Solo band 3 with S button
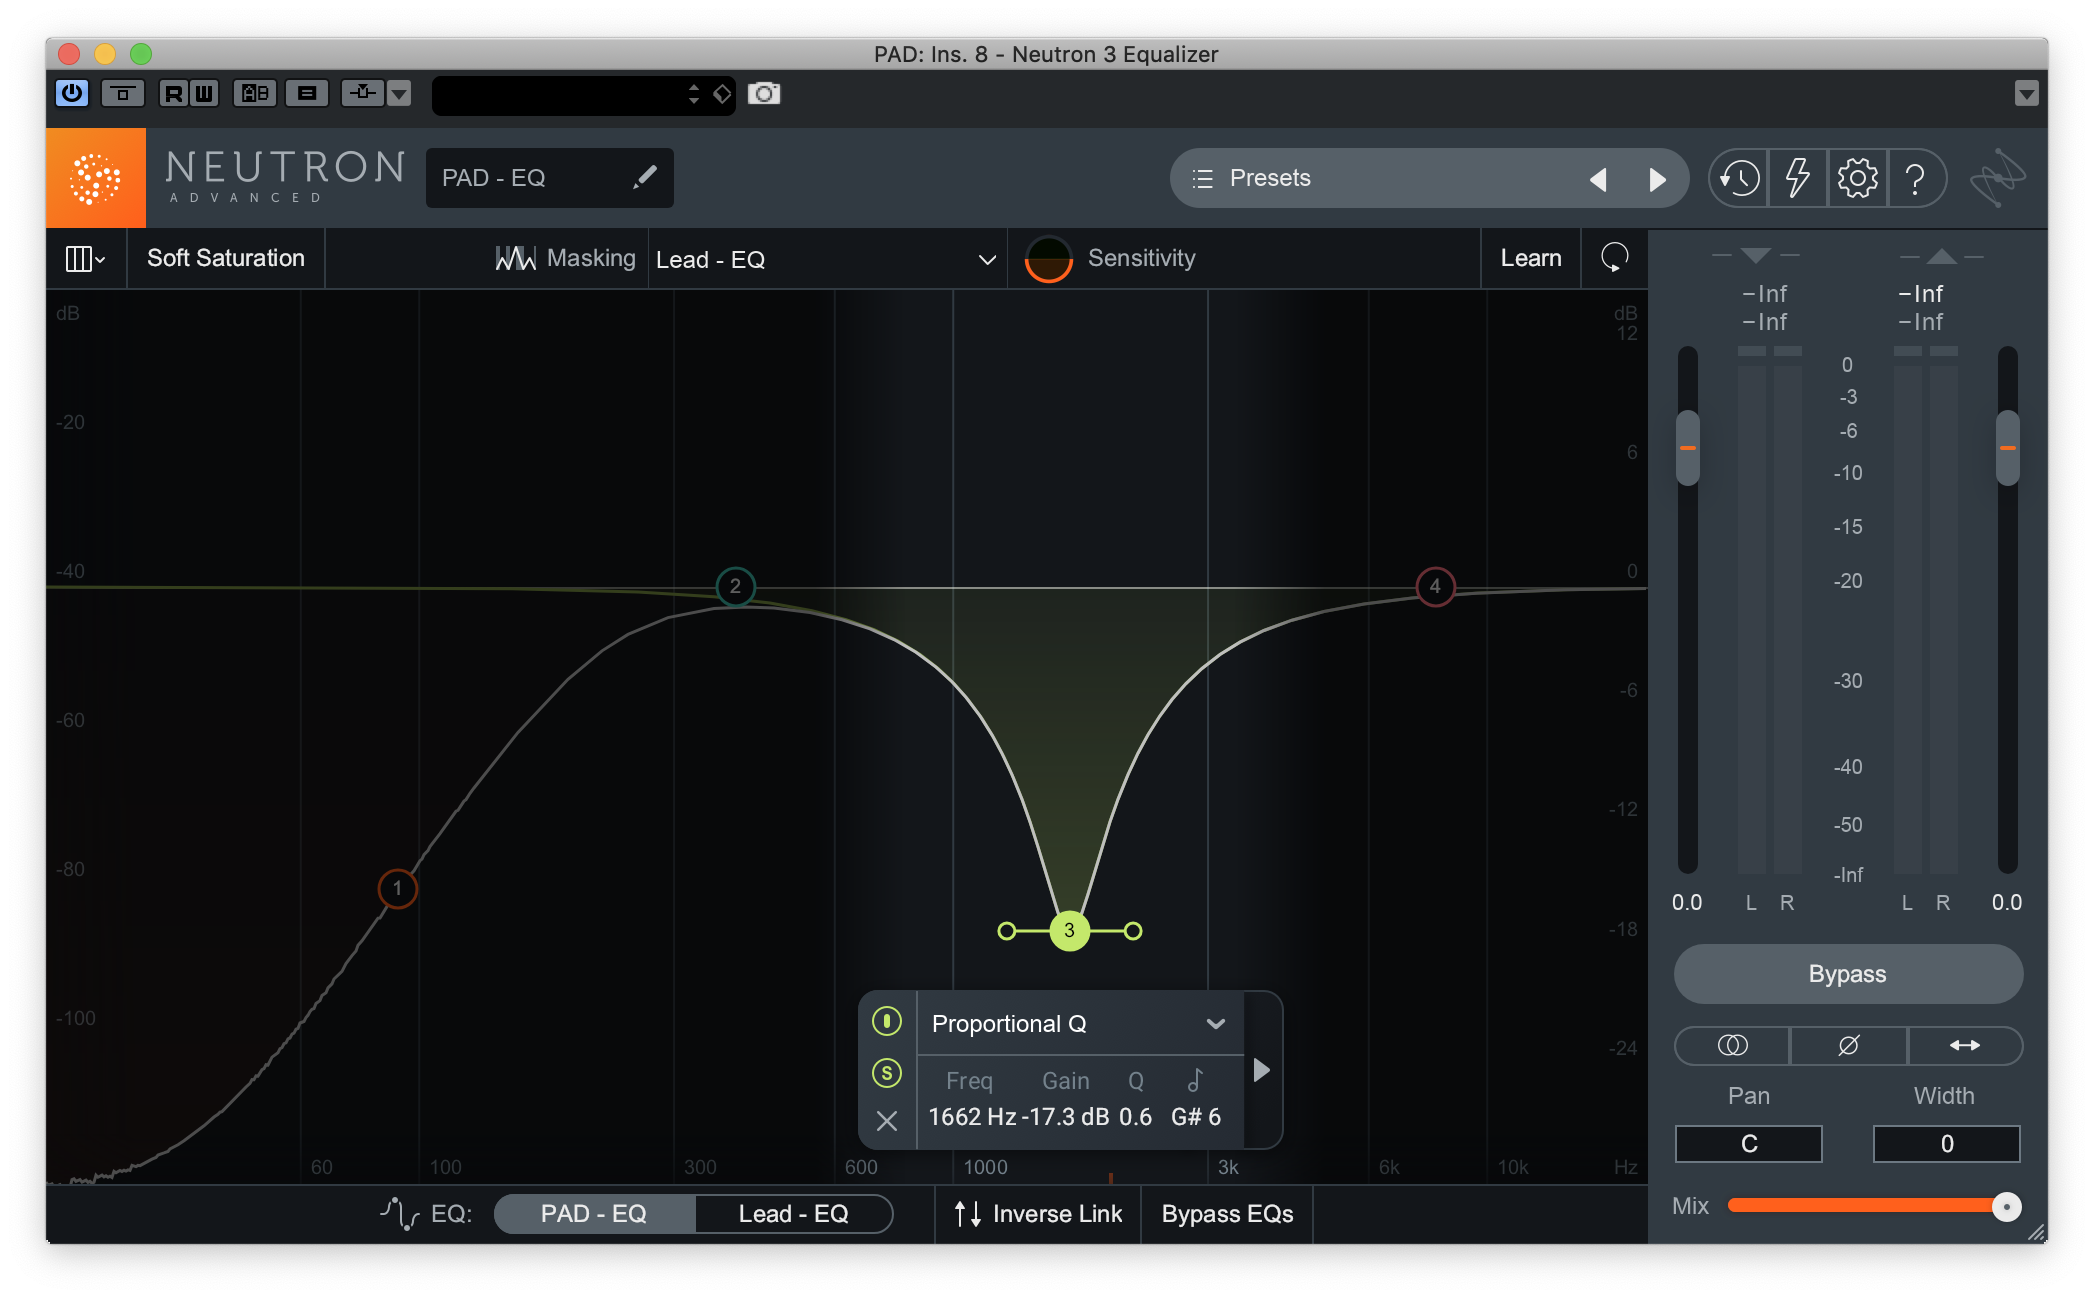The width and height of the screenshot is (2094, 1298). click(887, 1073)
